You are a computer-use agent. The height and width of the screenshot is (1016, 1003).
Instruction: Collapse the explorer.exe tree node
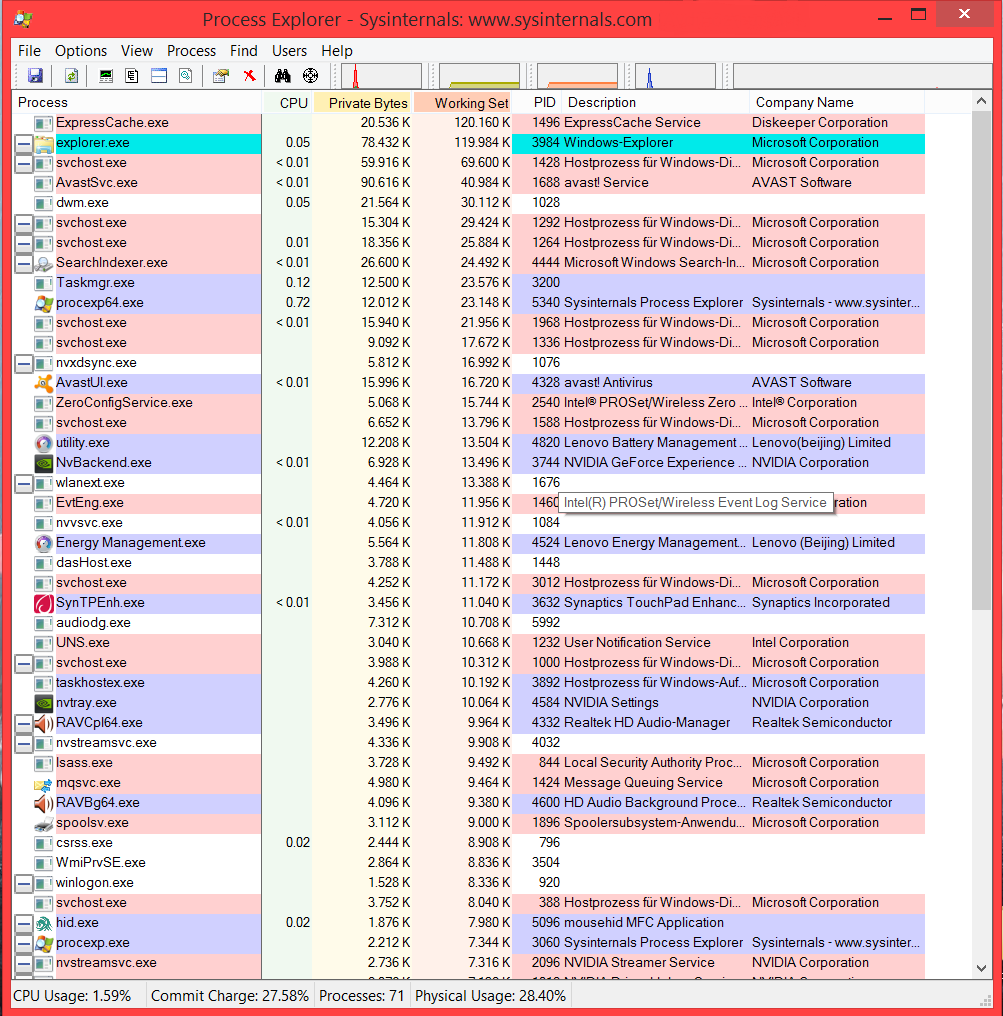[24, 144]
